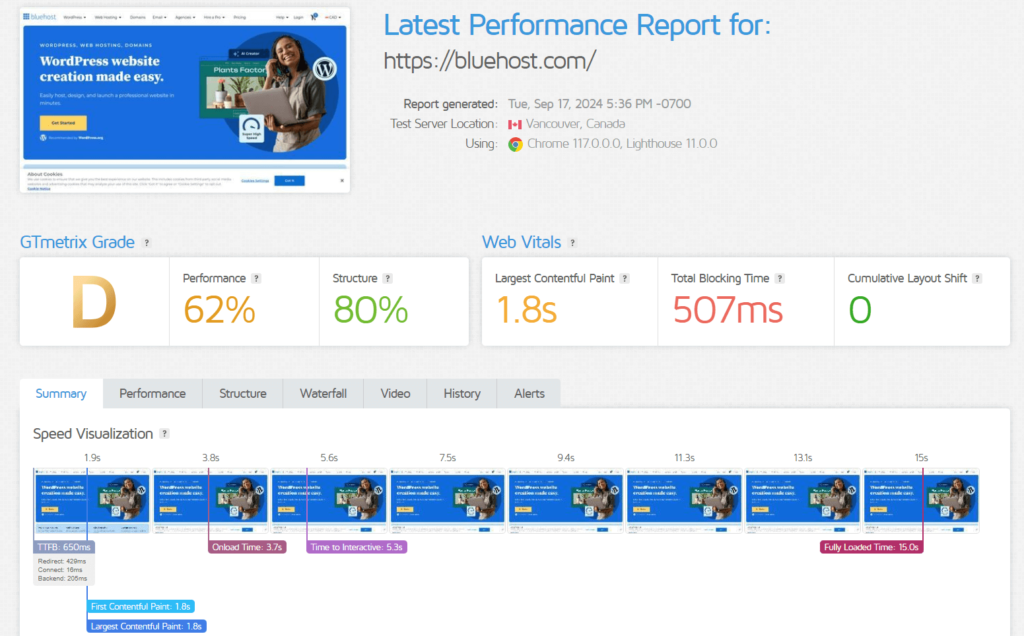Viewport: 1024px width, 636px height.
Task: Select the 3.8s filmstrip frame
Action: pyautogui.click(x=210, y=501)
